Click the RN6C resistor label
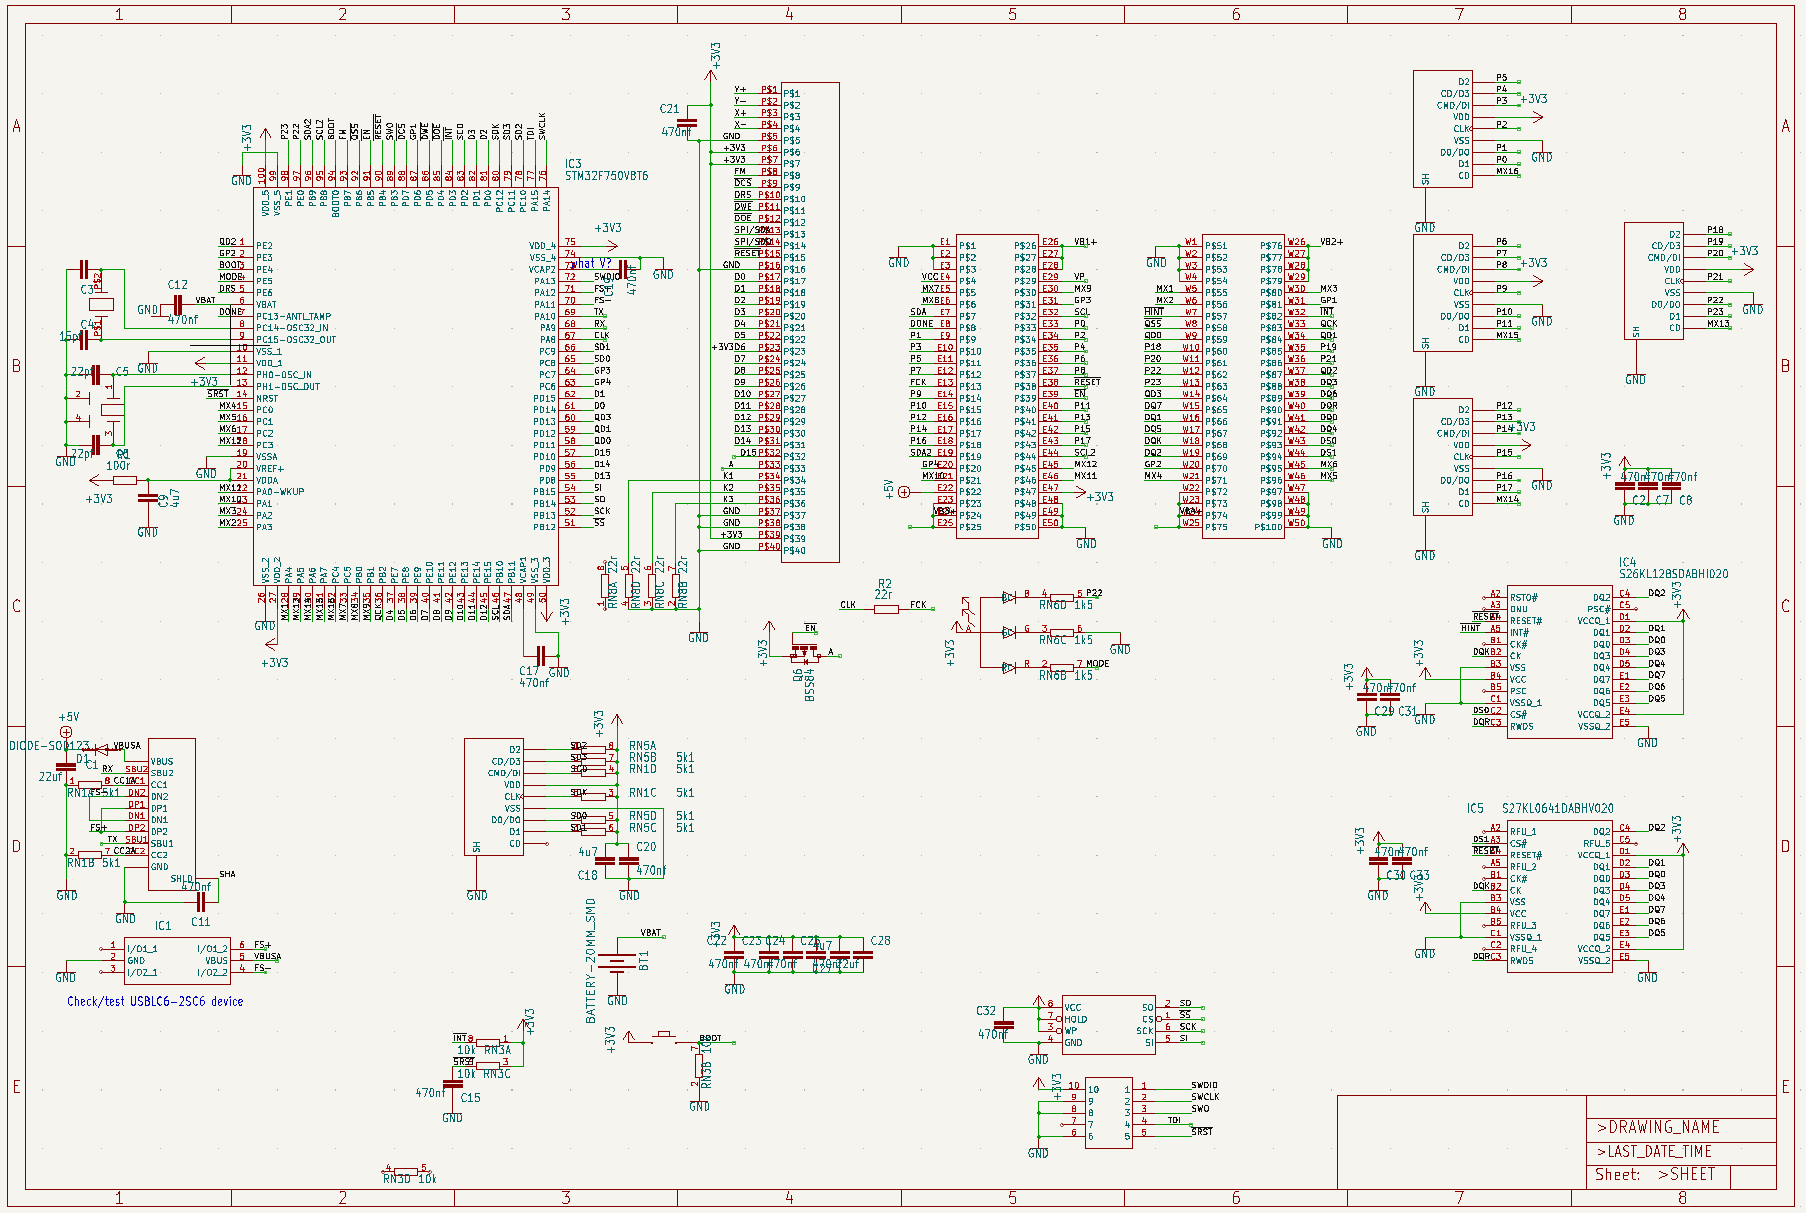This screenshot has height=1213, width=1806. [x=1052, y=640]
